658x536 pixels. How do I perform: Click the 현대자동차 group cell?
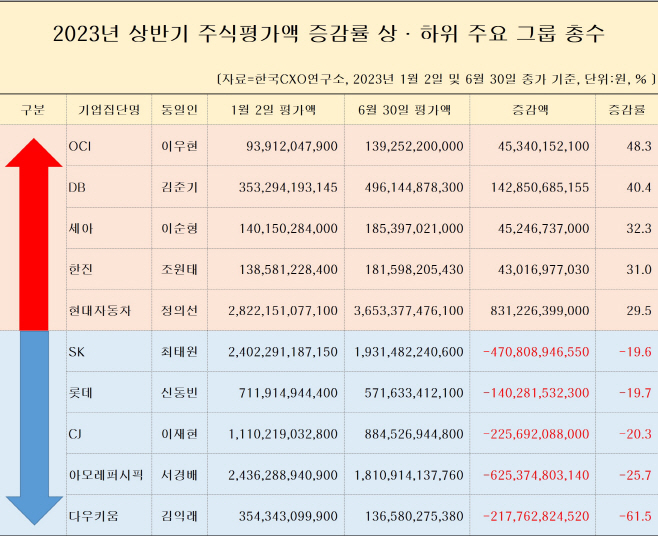pos(109,310)
